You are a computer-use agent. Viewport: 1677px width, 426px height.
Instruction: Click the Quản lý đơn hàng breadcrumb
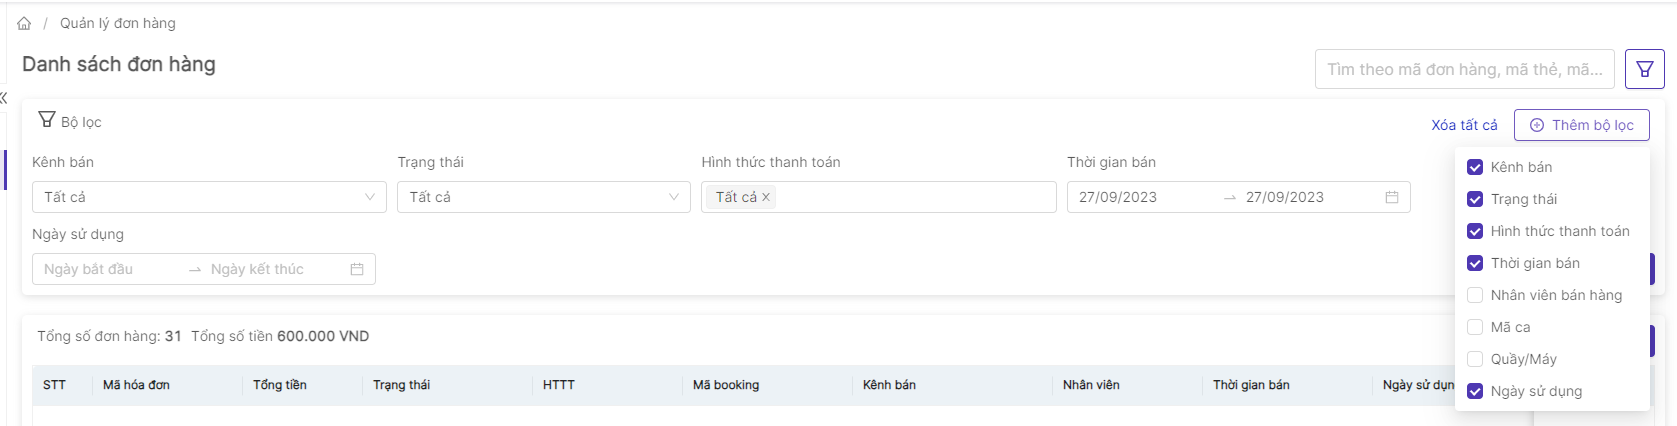coord(117,23)
